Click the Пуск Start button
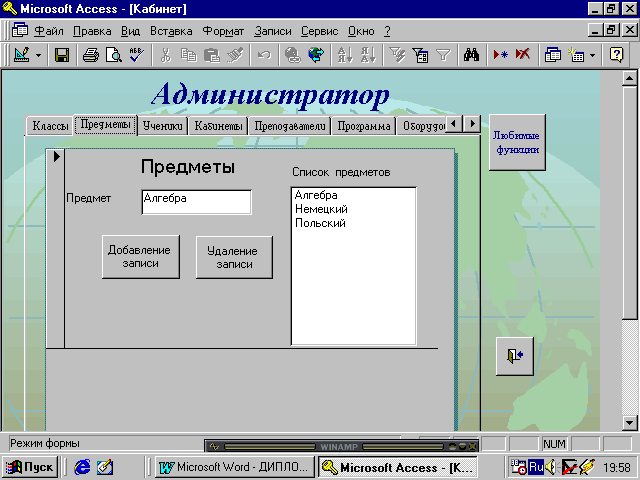The image size is (640, 480). coord(30,467)
